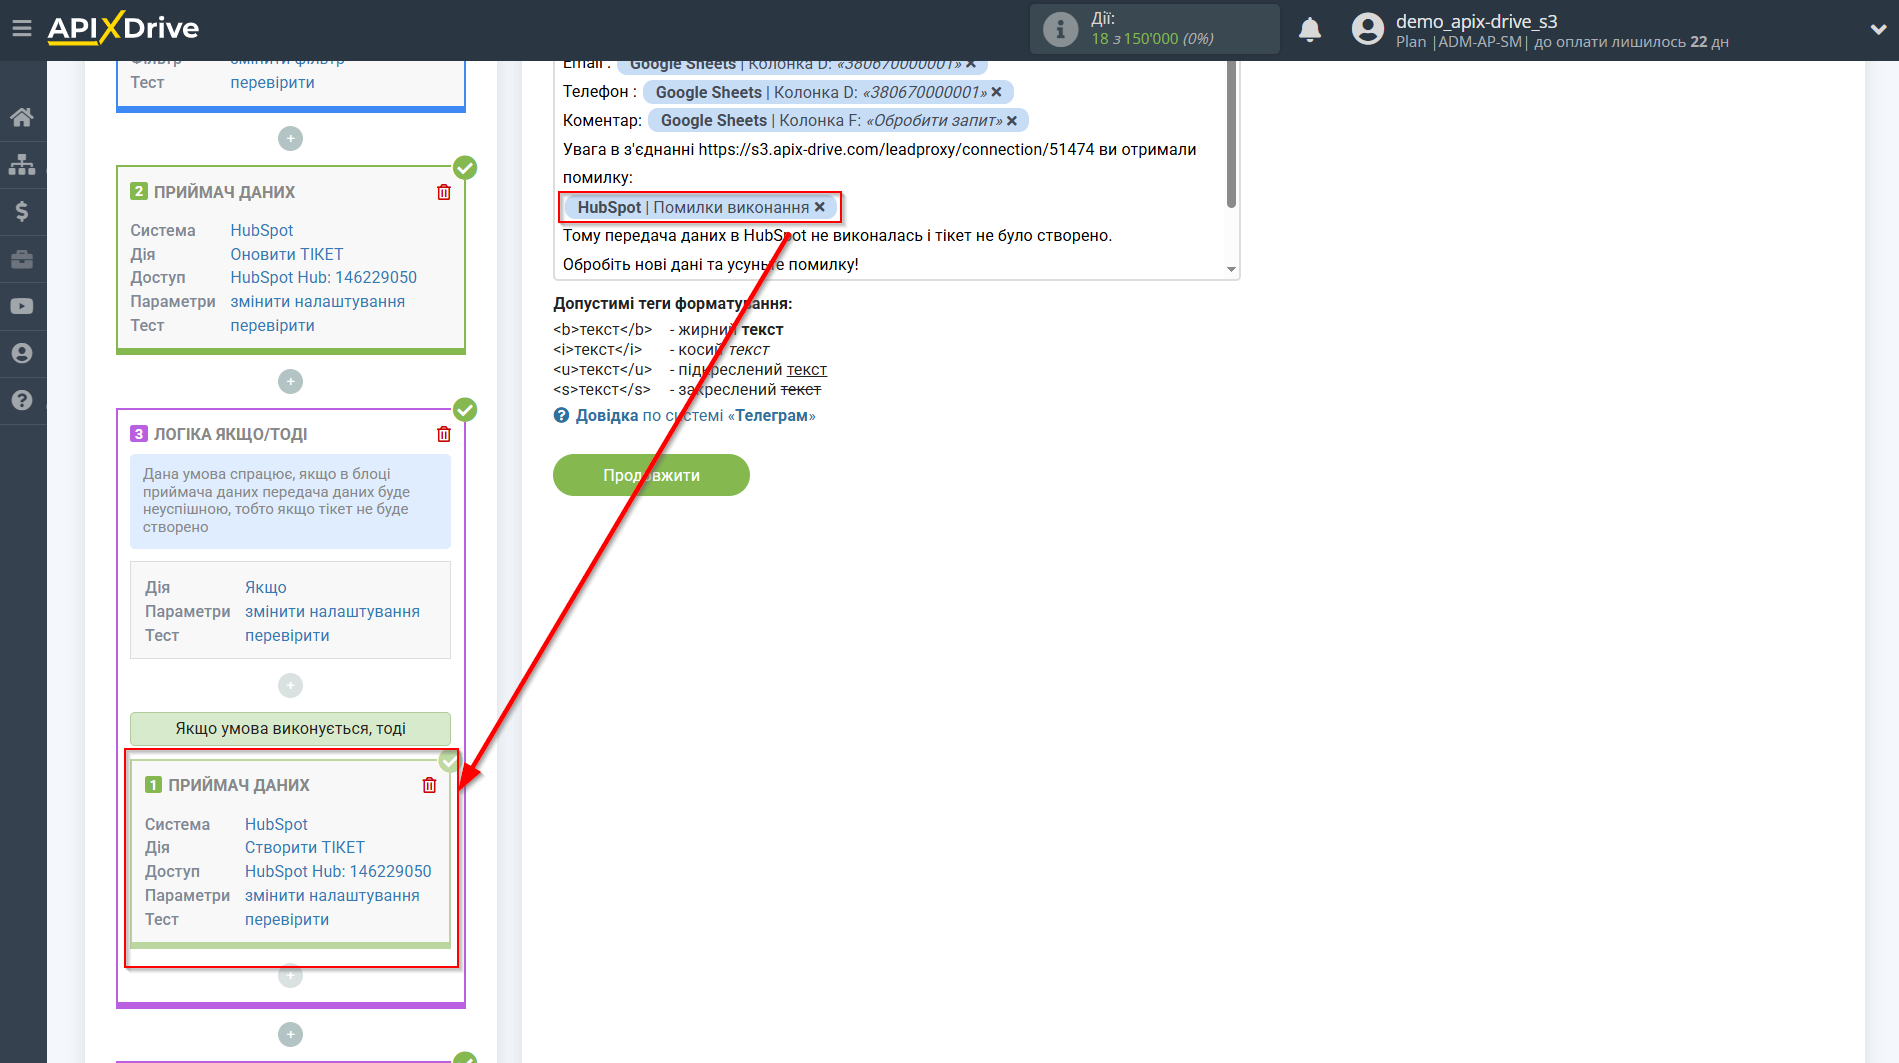The image size is (1899, 1063).
Task: Delete block 2 ПРИЙМАЧ ДАНИХ
Action: coord(444,192)
